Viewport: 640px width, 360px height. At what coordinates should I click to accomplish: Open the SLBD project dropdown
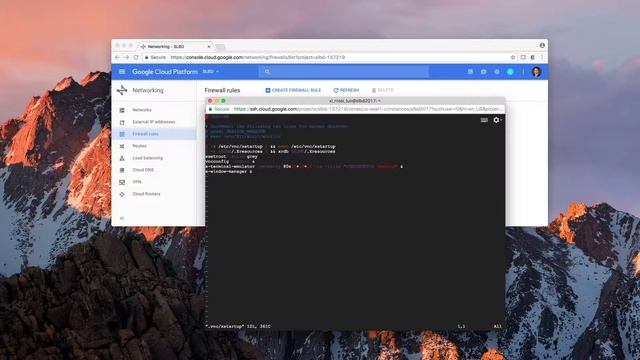(211, 72)
